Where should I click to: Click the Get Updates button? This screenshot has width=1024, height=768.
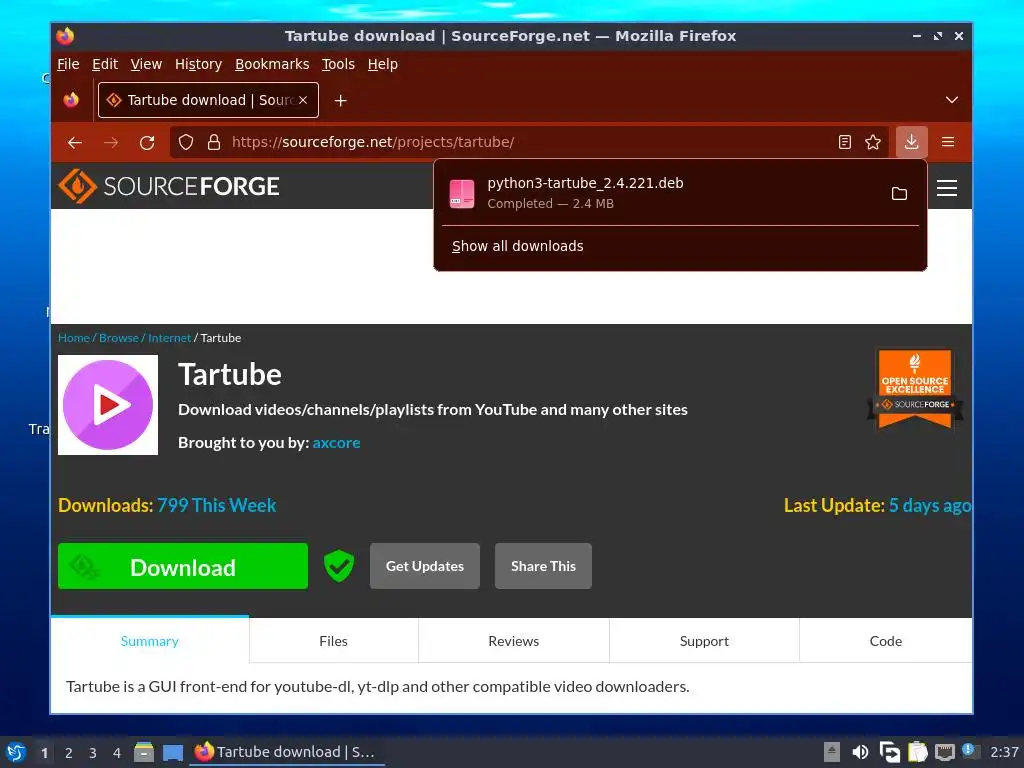pyautogui.click(x=424, y=566)
